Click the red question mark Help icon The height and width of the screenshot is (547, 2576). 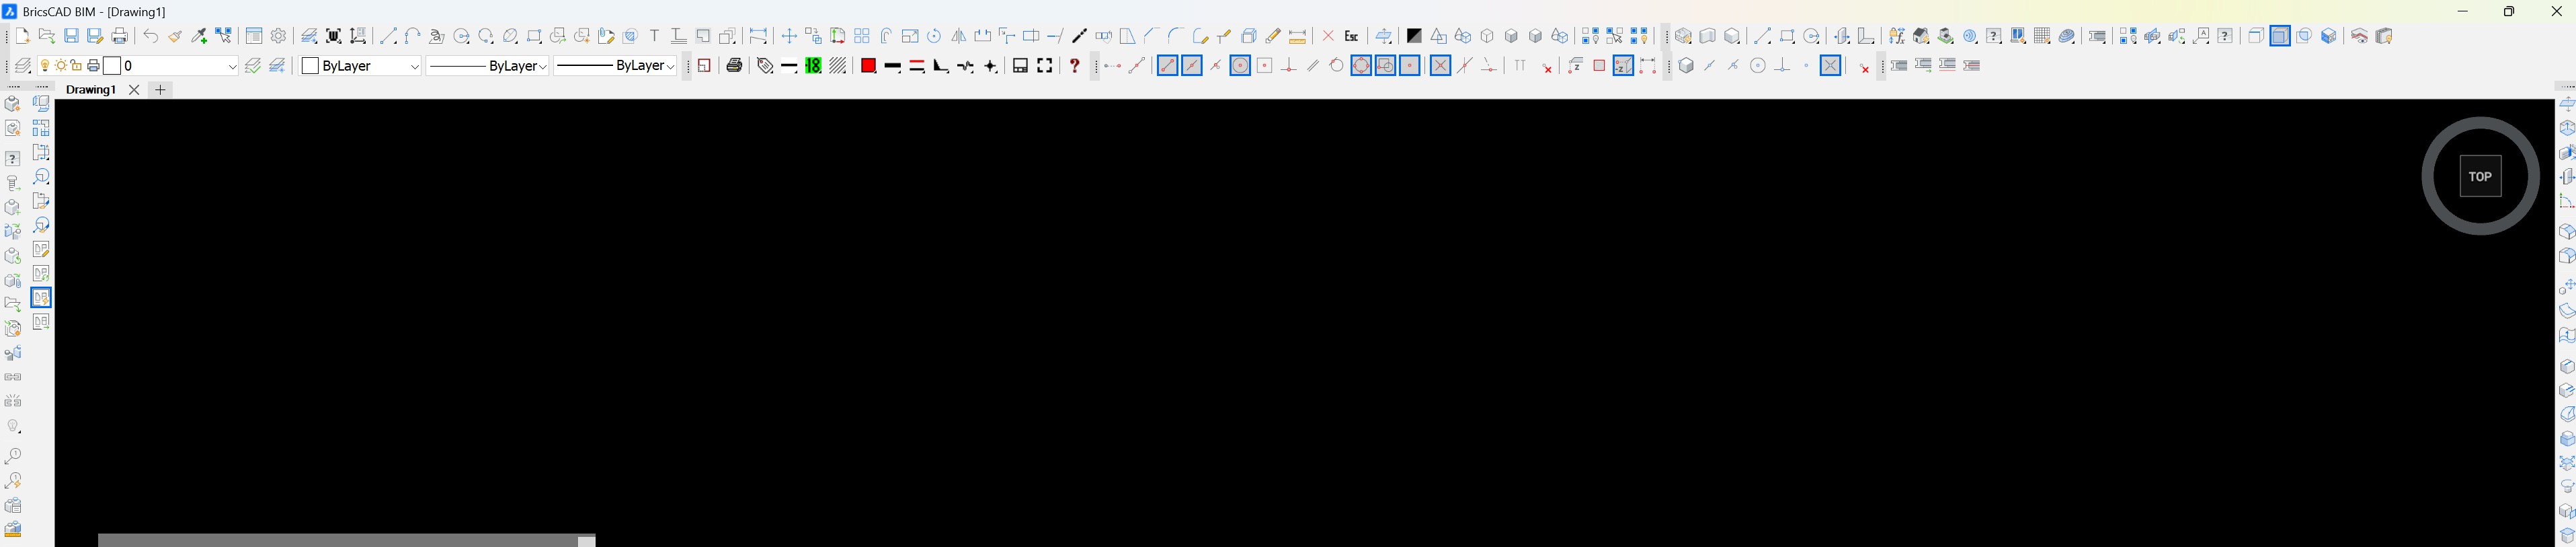(1074, 66)
